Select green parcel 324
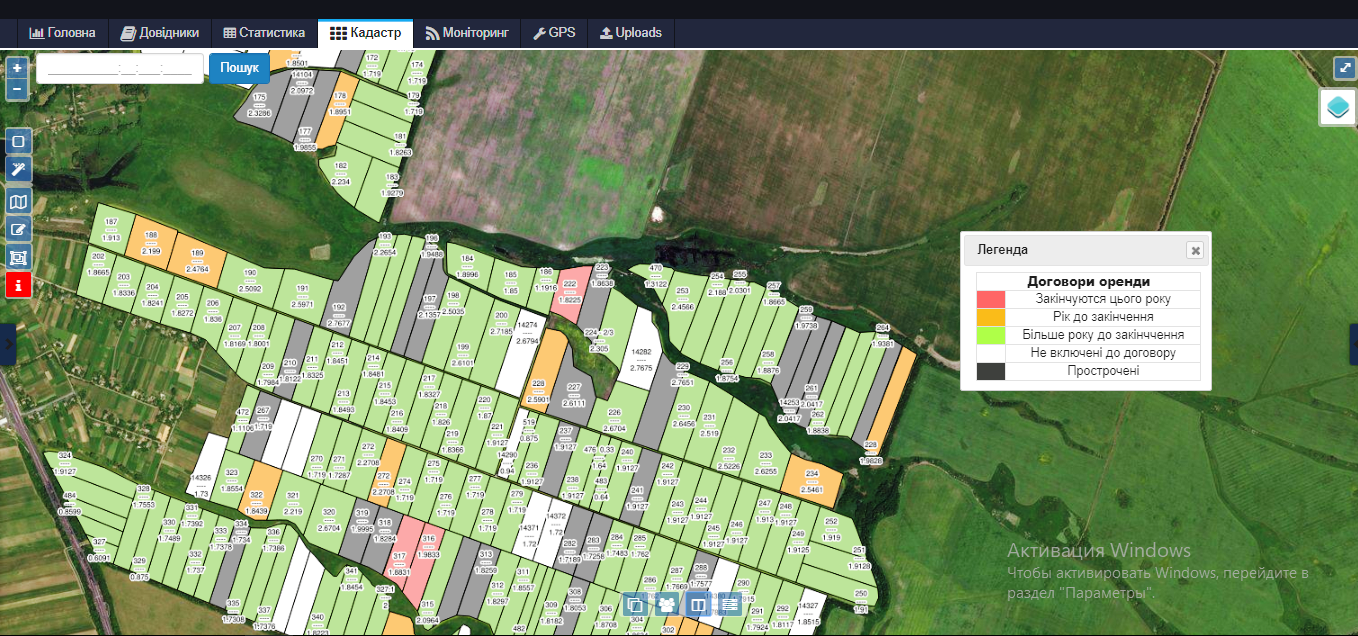1358x636 pixels. pos(67,463)
